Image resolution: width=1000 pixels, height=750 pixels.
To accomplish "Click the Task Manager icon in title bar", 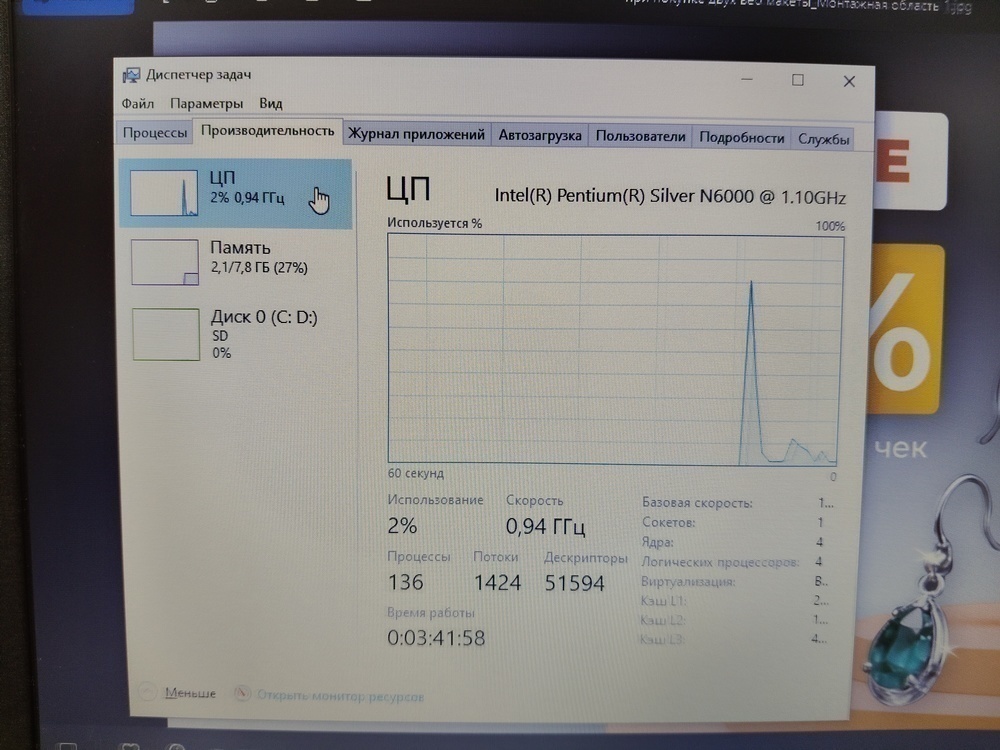I will (x=131, y=76).
